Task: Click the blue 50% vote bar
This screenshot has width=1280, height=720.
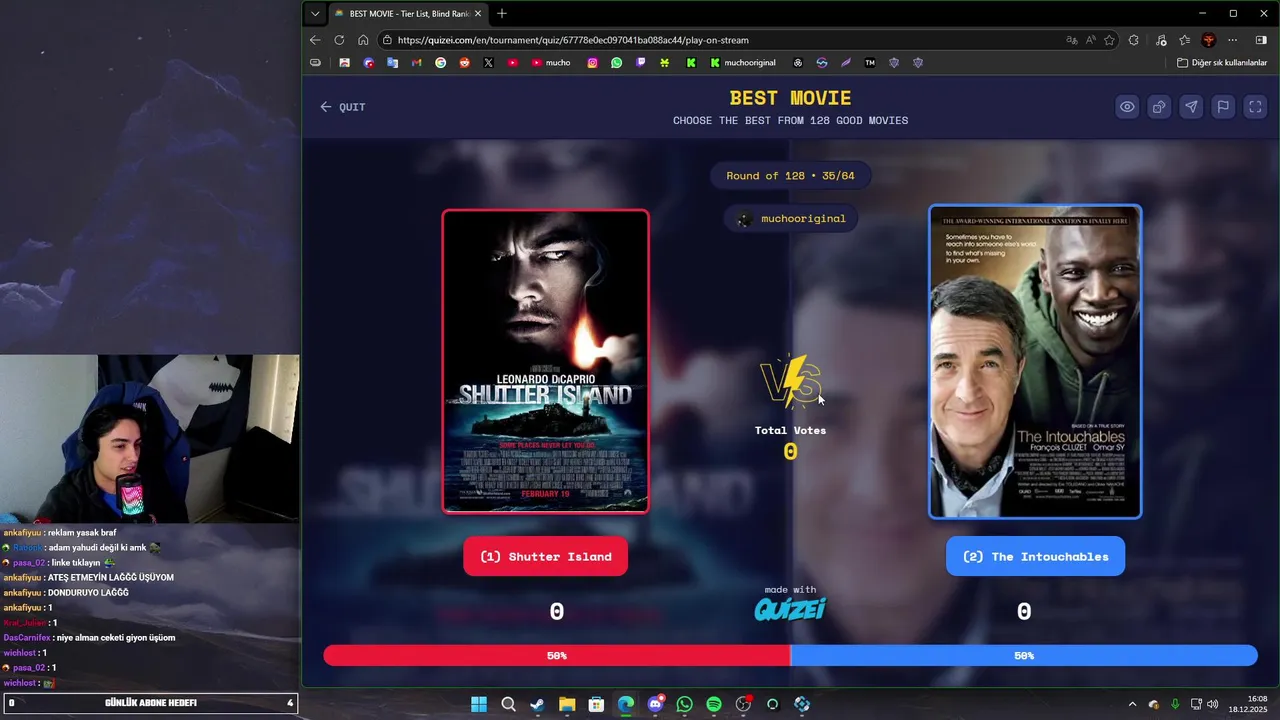Action: click(x=1024, y=656)
